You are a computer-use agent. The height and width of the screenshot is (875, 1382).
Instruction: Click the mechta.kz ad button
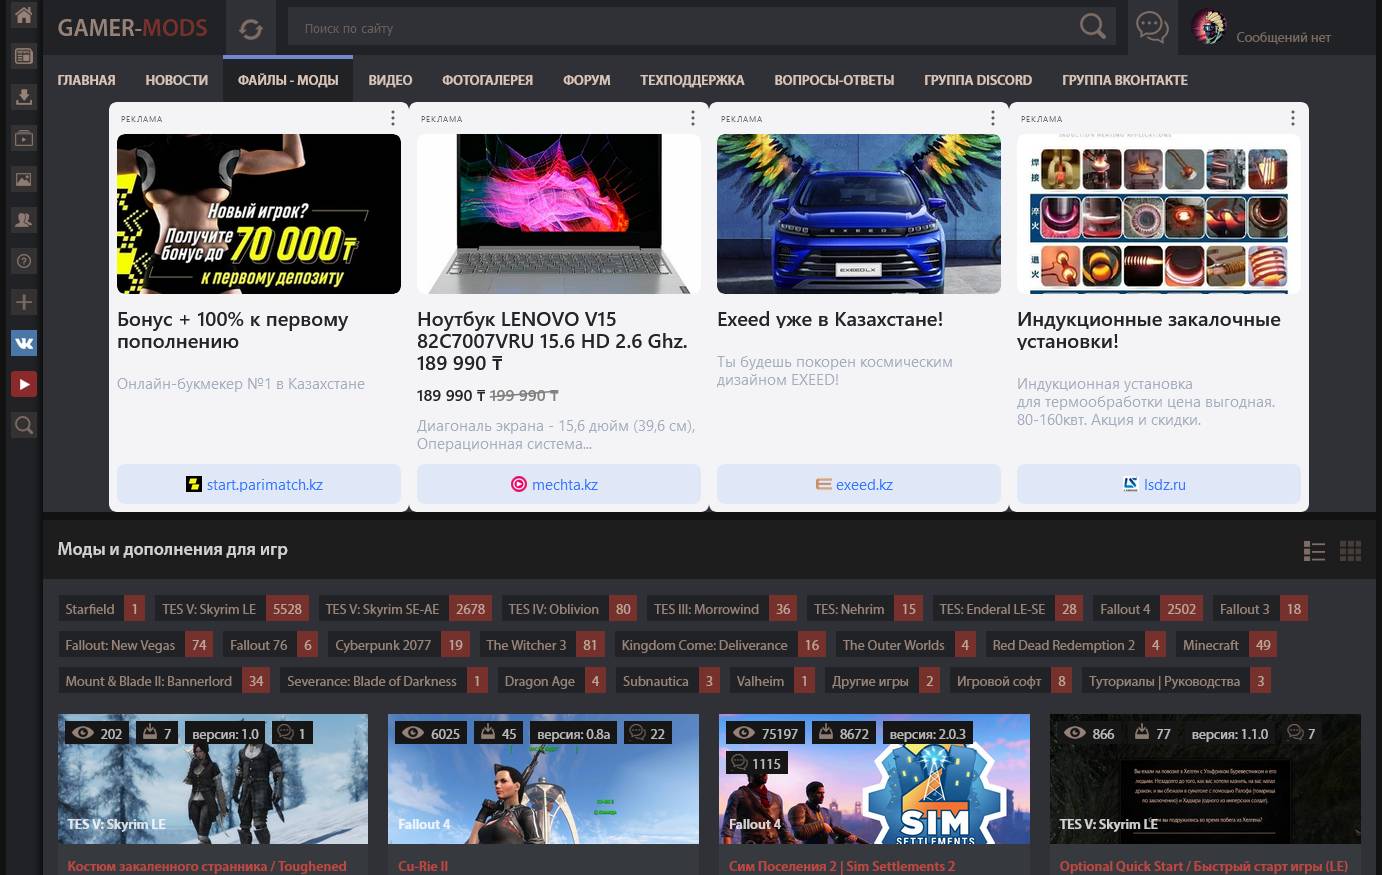coord(559,484)
